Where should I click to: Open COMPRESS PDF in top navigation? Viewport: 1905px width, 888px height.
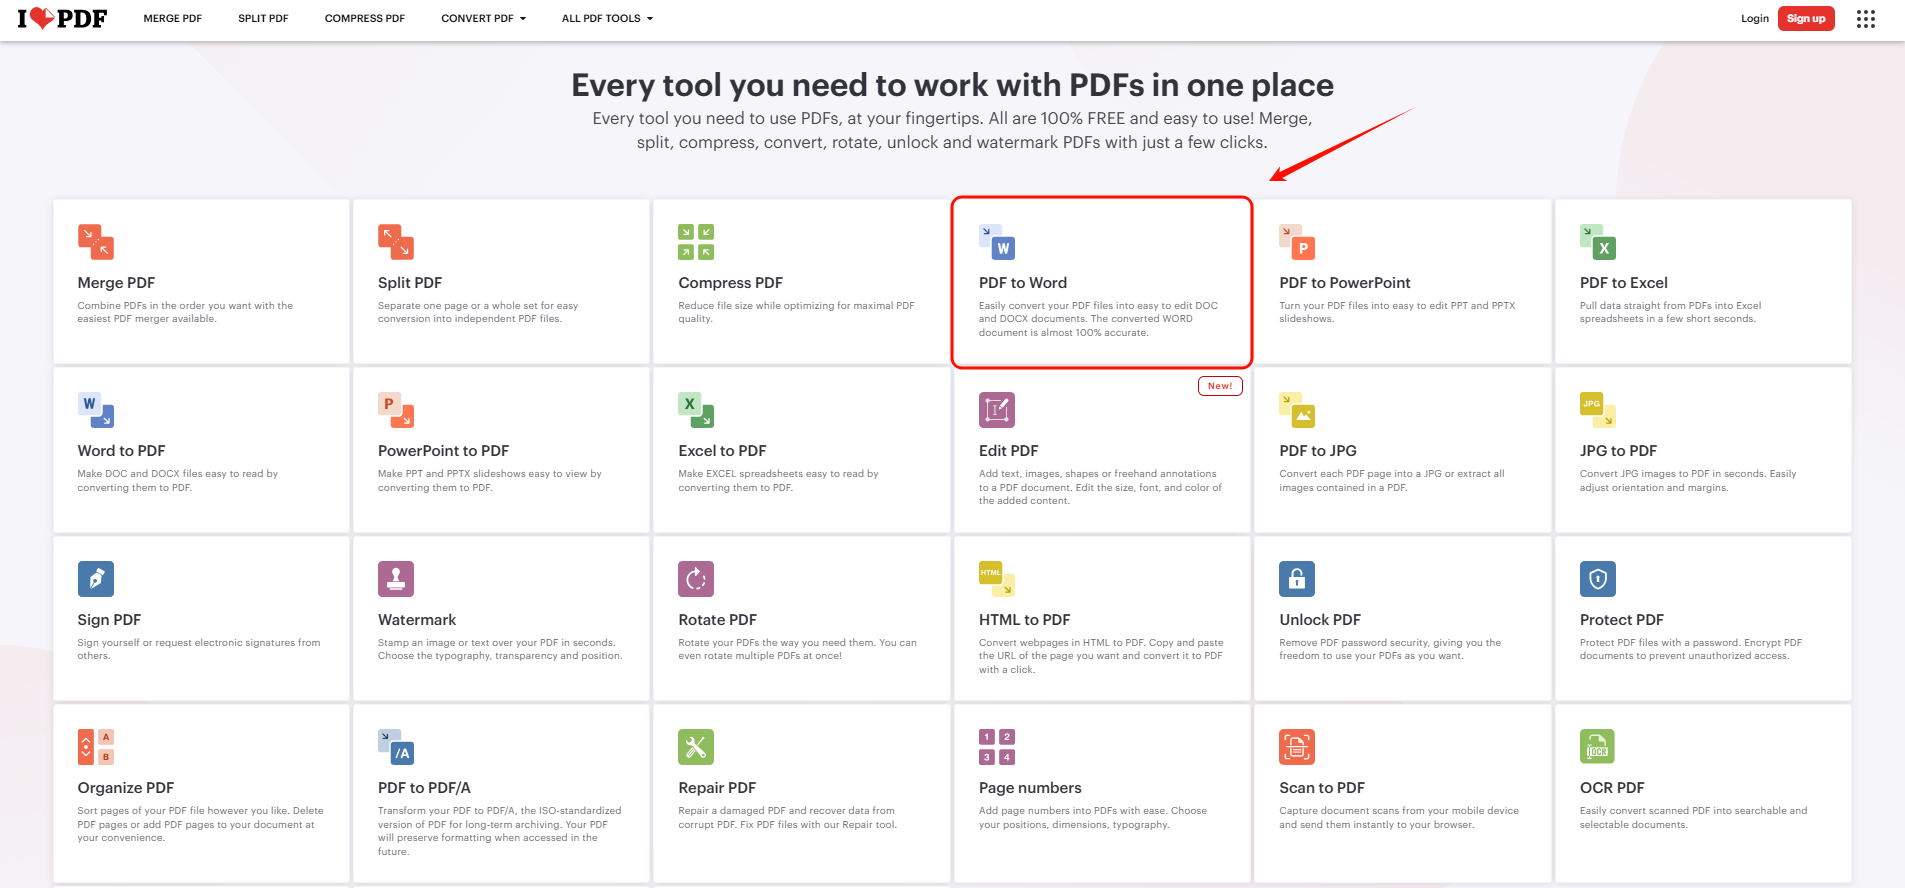click(365, 19)
